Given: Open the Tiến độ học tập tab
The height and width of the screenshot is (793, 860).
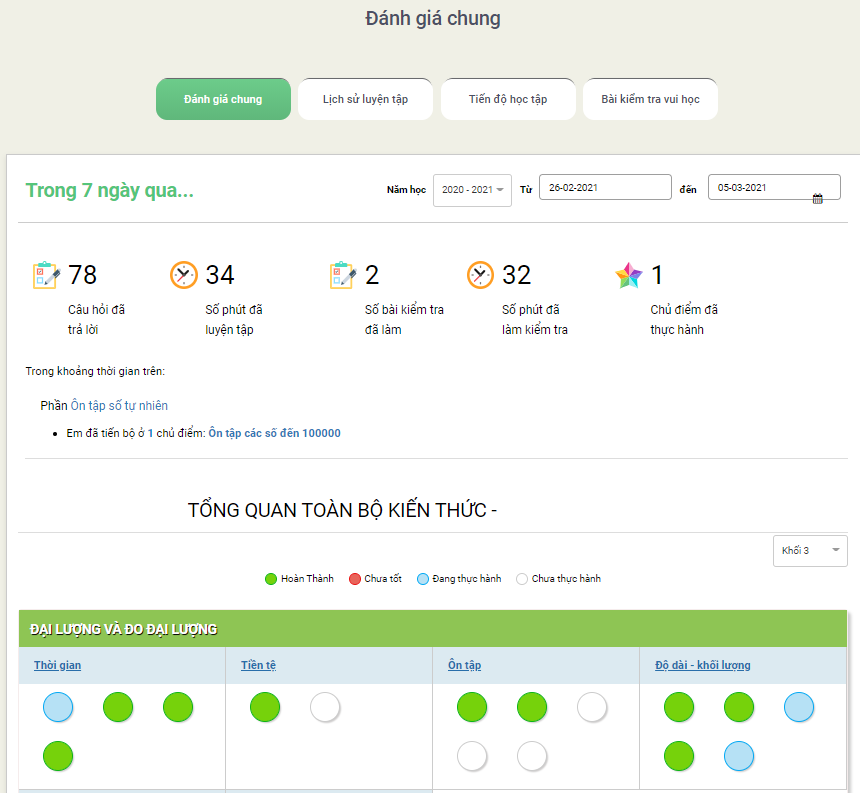Looking at the screenshot, I should pyautogui.click(x=508, y=99).
